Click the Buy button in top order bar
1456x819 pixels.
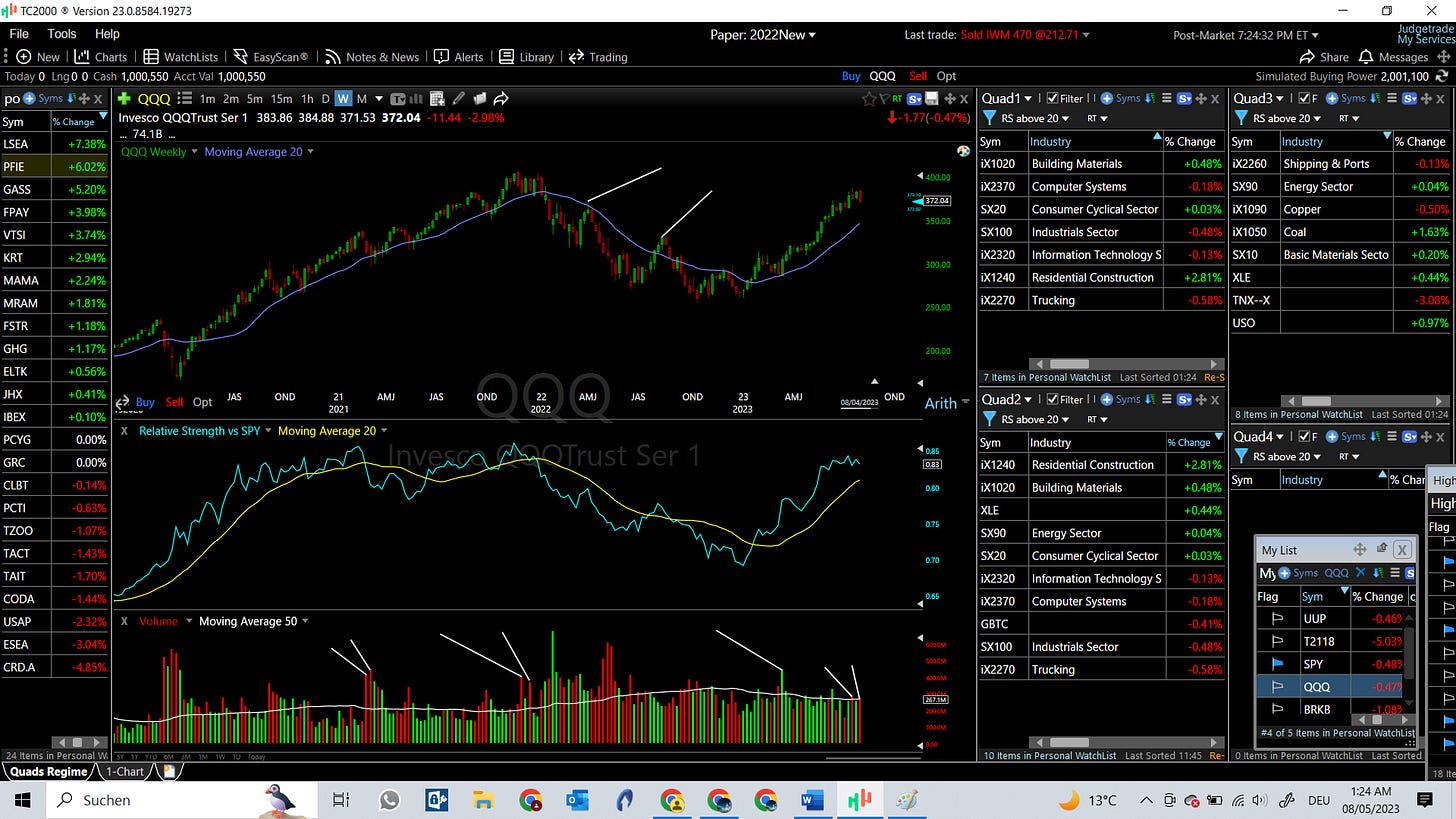[851, 76]
